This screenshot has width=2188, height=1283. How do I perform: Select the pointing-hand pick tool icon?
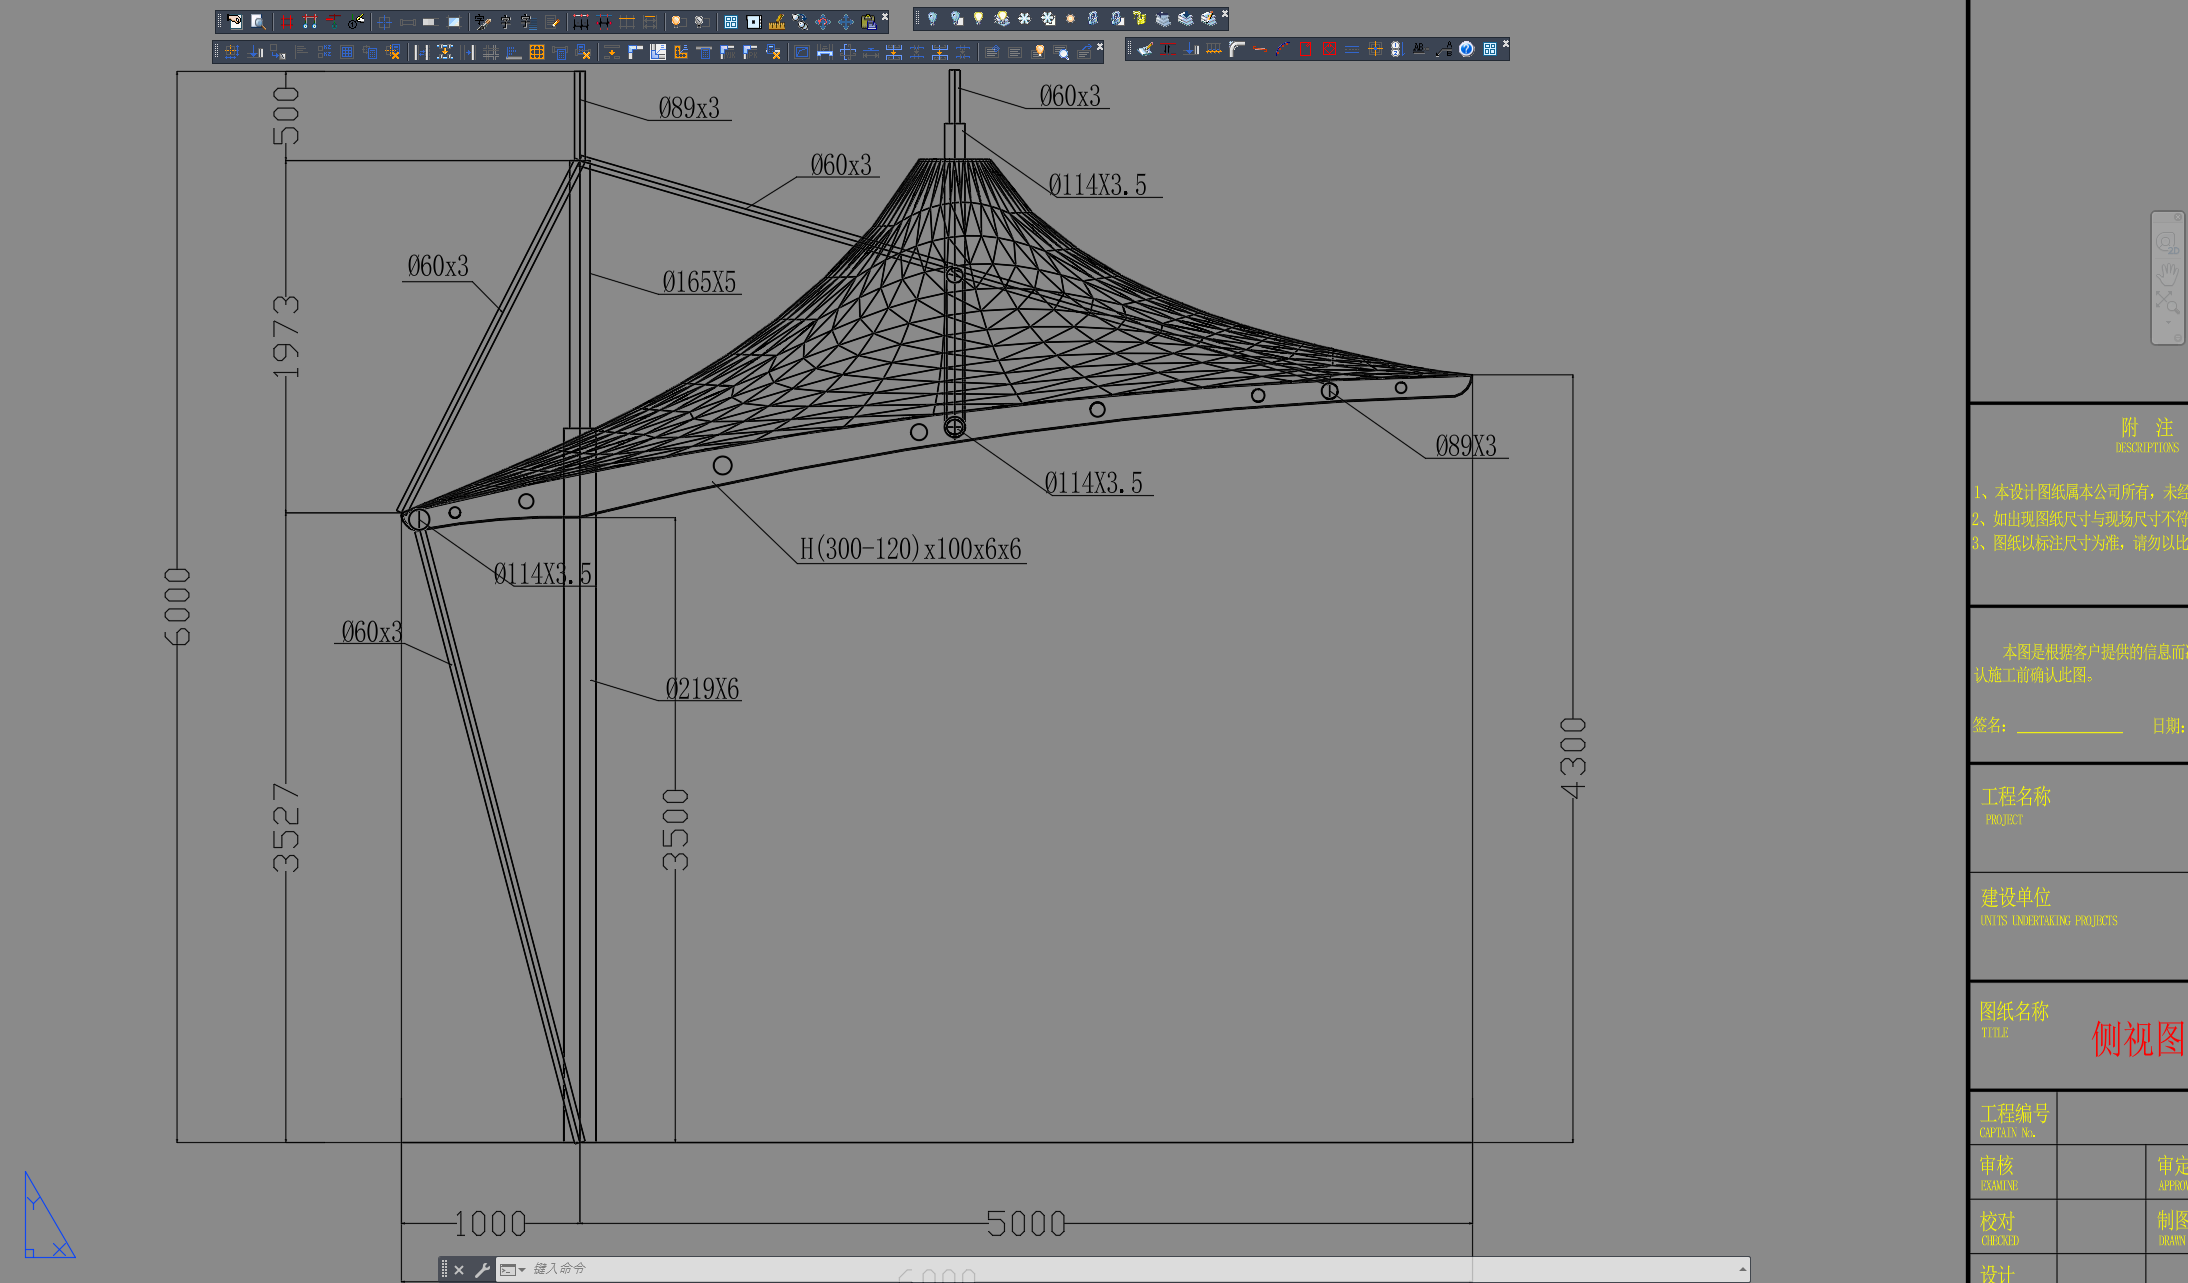pos(234,18)
